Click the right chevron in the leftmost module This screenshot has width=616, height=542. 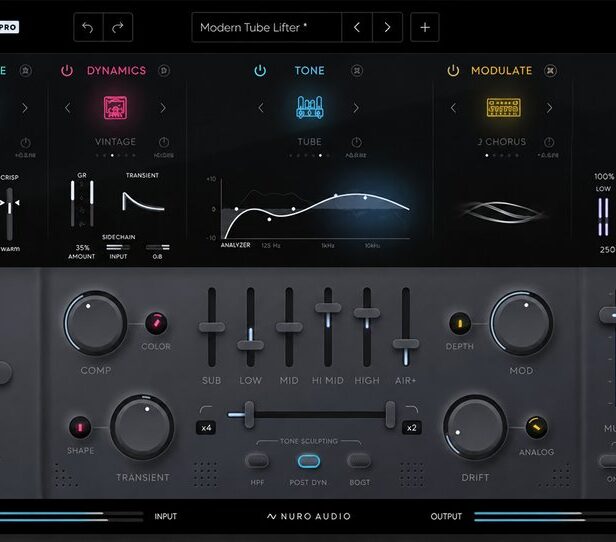25,108
